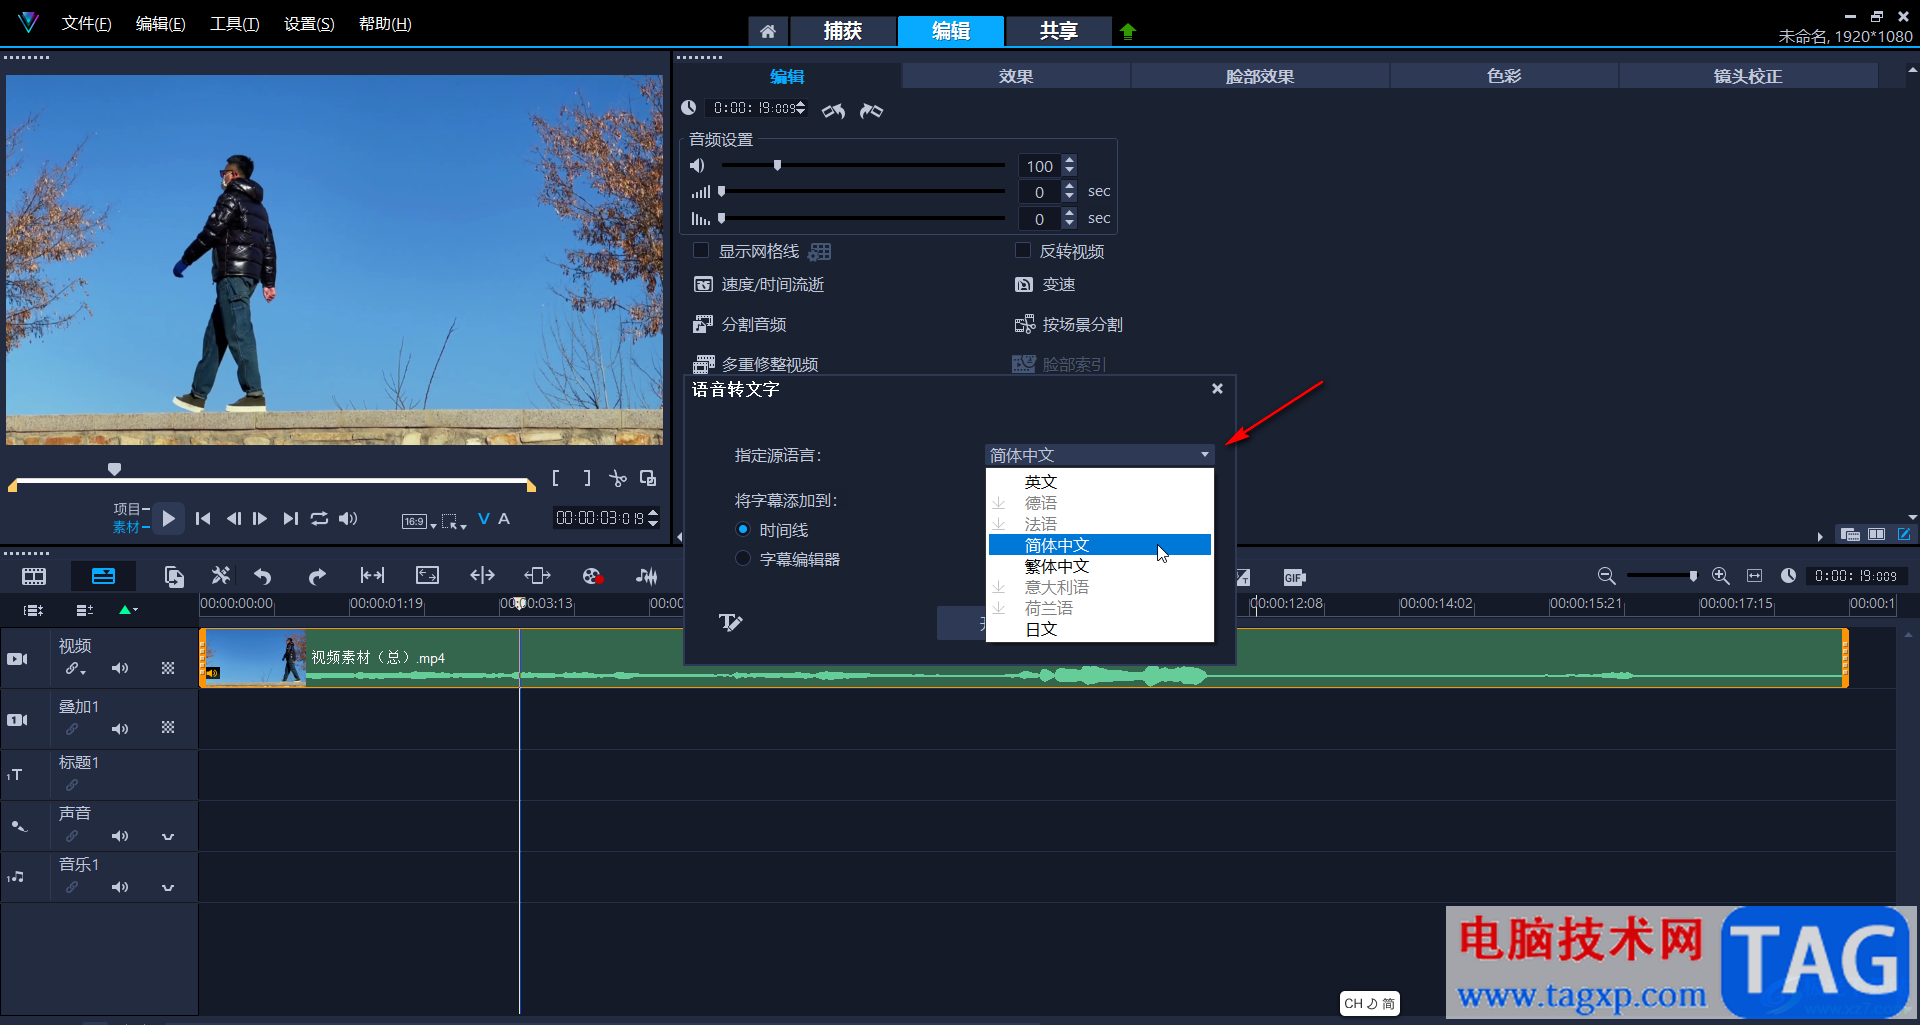Fit project in timeline window

1755,576
